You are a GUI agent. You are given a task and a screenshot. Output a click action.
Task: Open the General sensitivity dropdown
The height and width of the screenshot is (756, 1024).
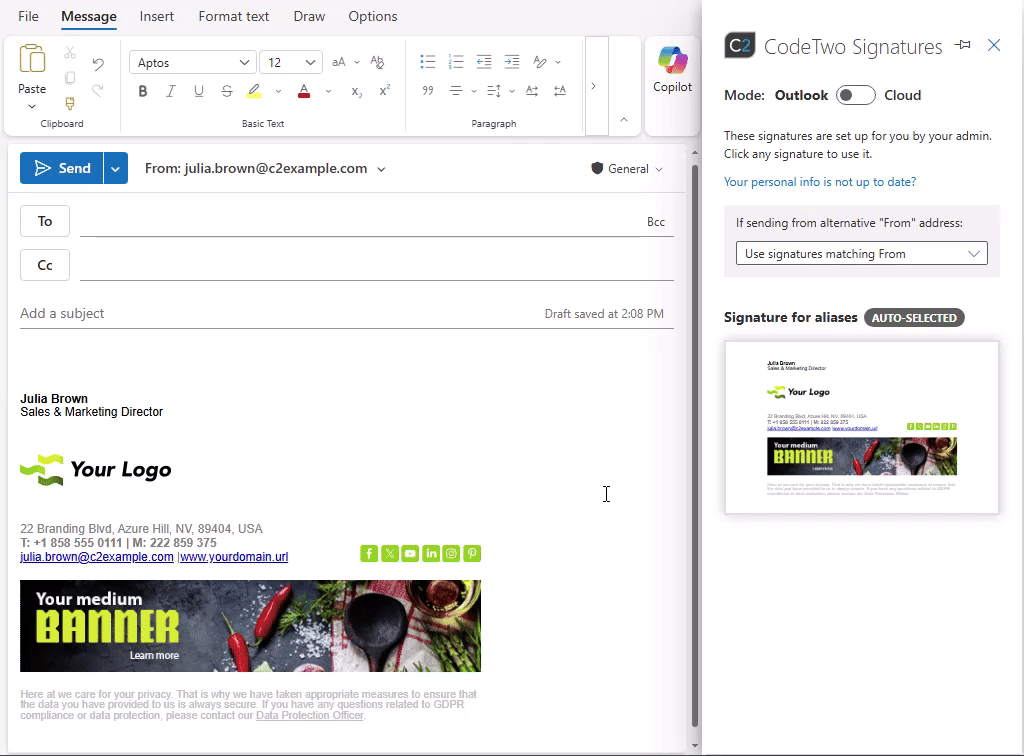point(627,169)
